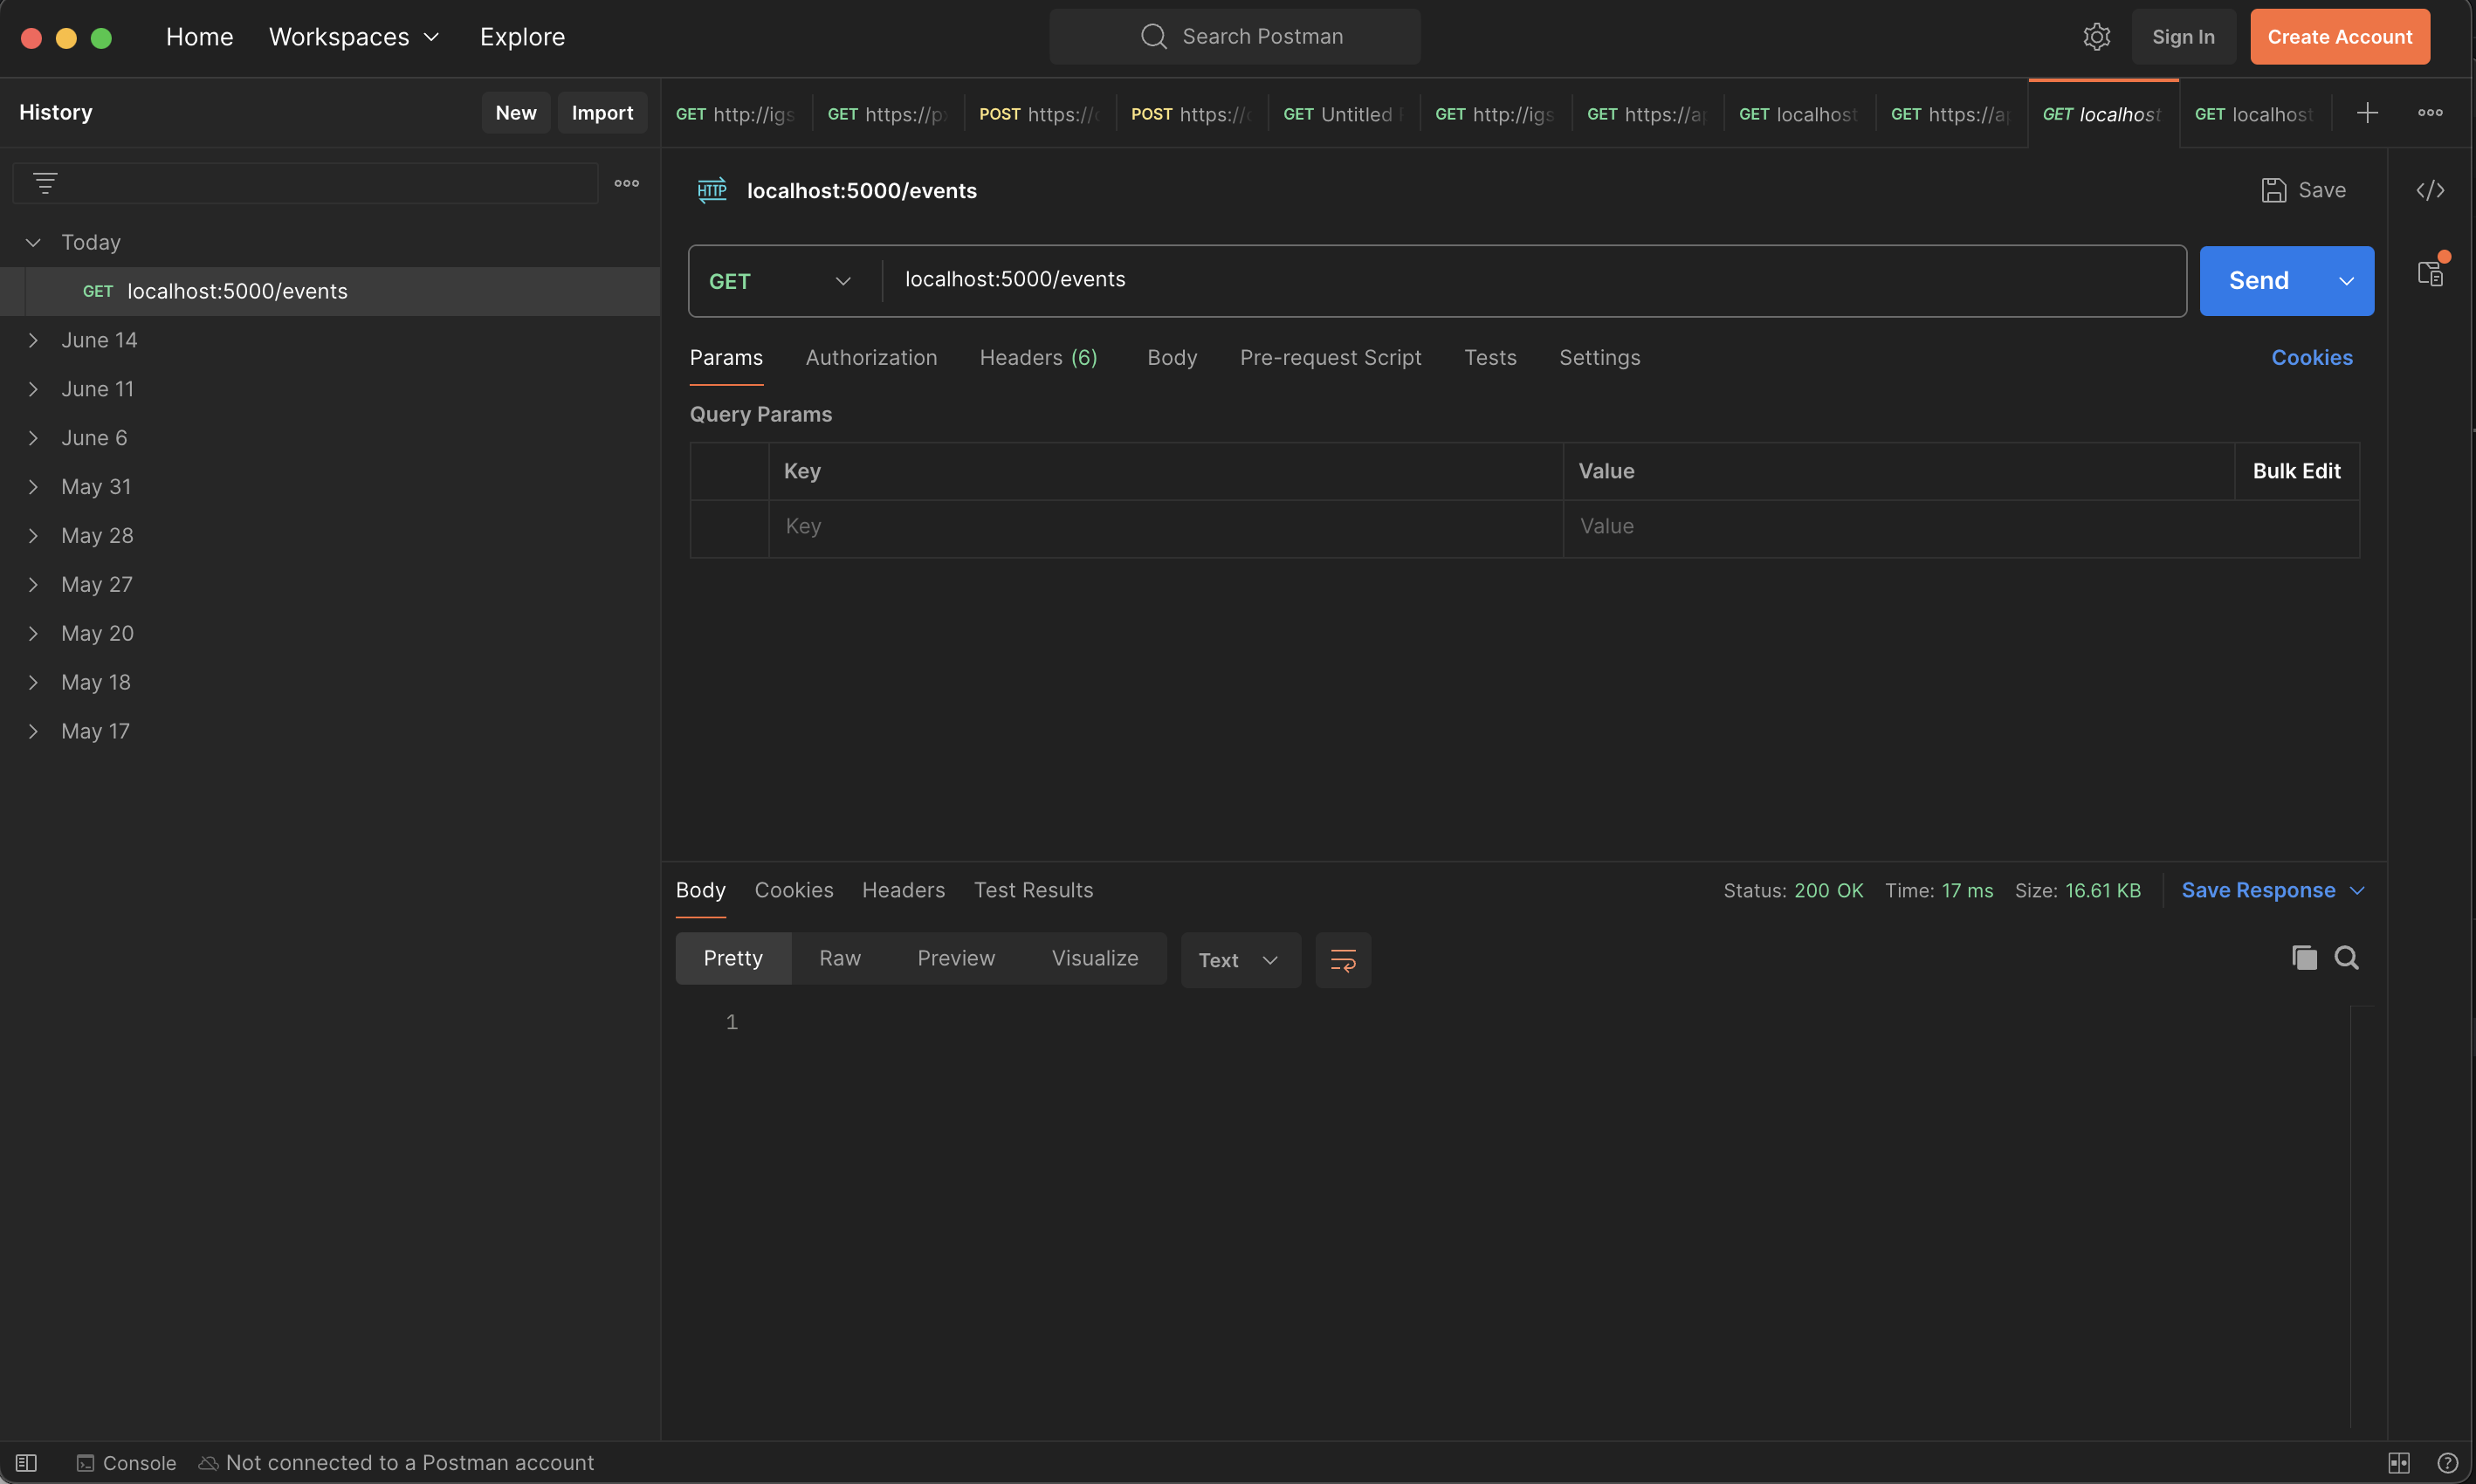
Task: Open the response Headers tab
Action: (903, 890)
